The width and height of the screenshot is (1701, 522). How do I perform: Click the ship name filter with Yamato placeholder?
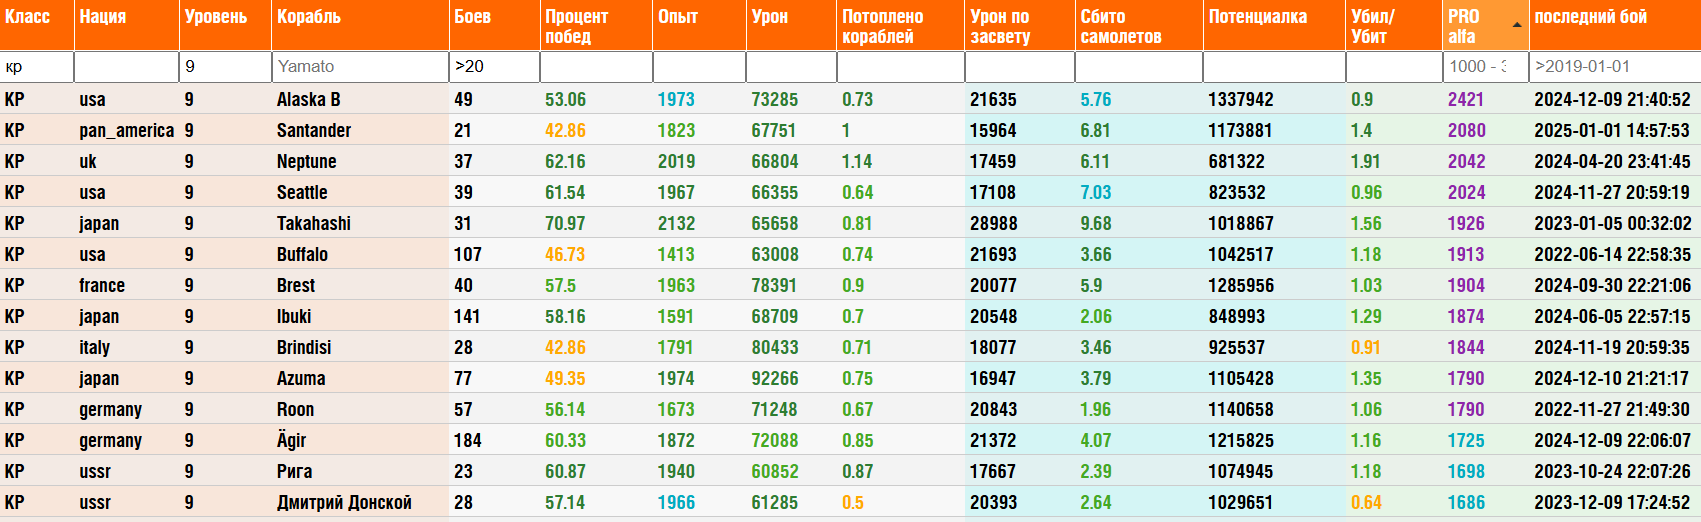(359, 67)
